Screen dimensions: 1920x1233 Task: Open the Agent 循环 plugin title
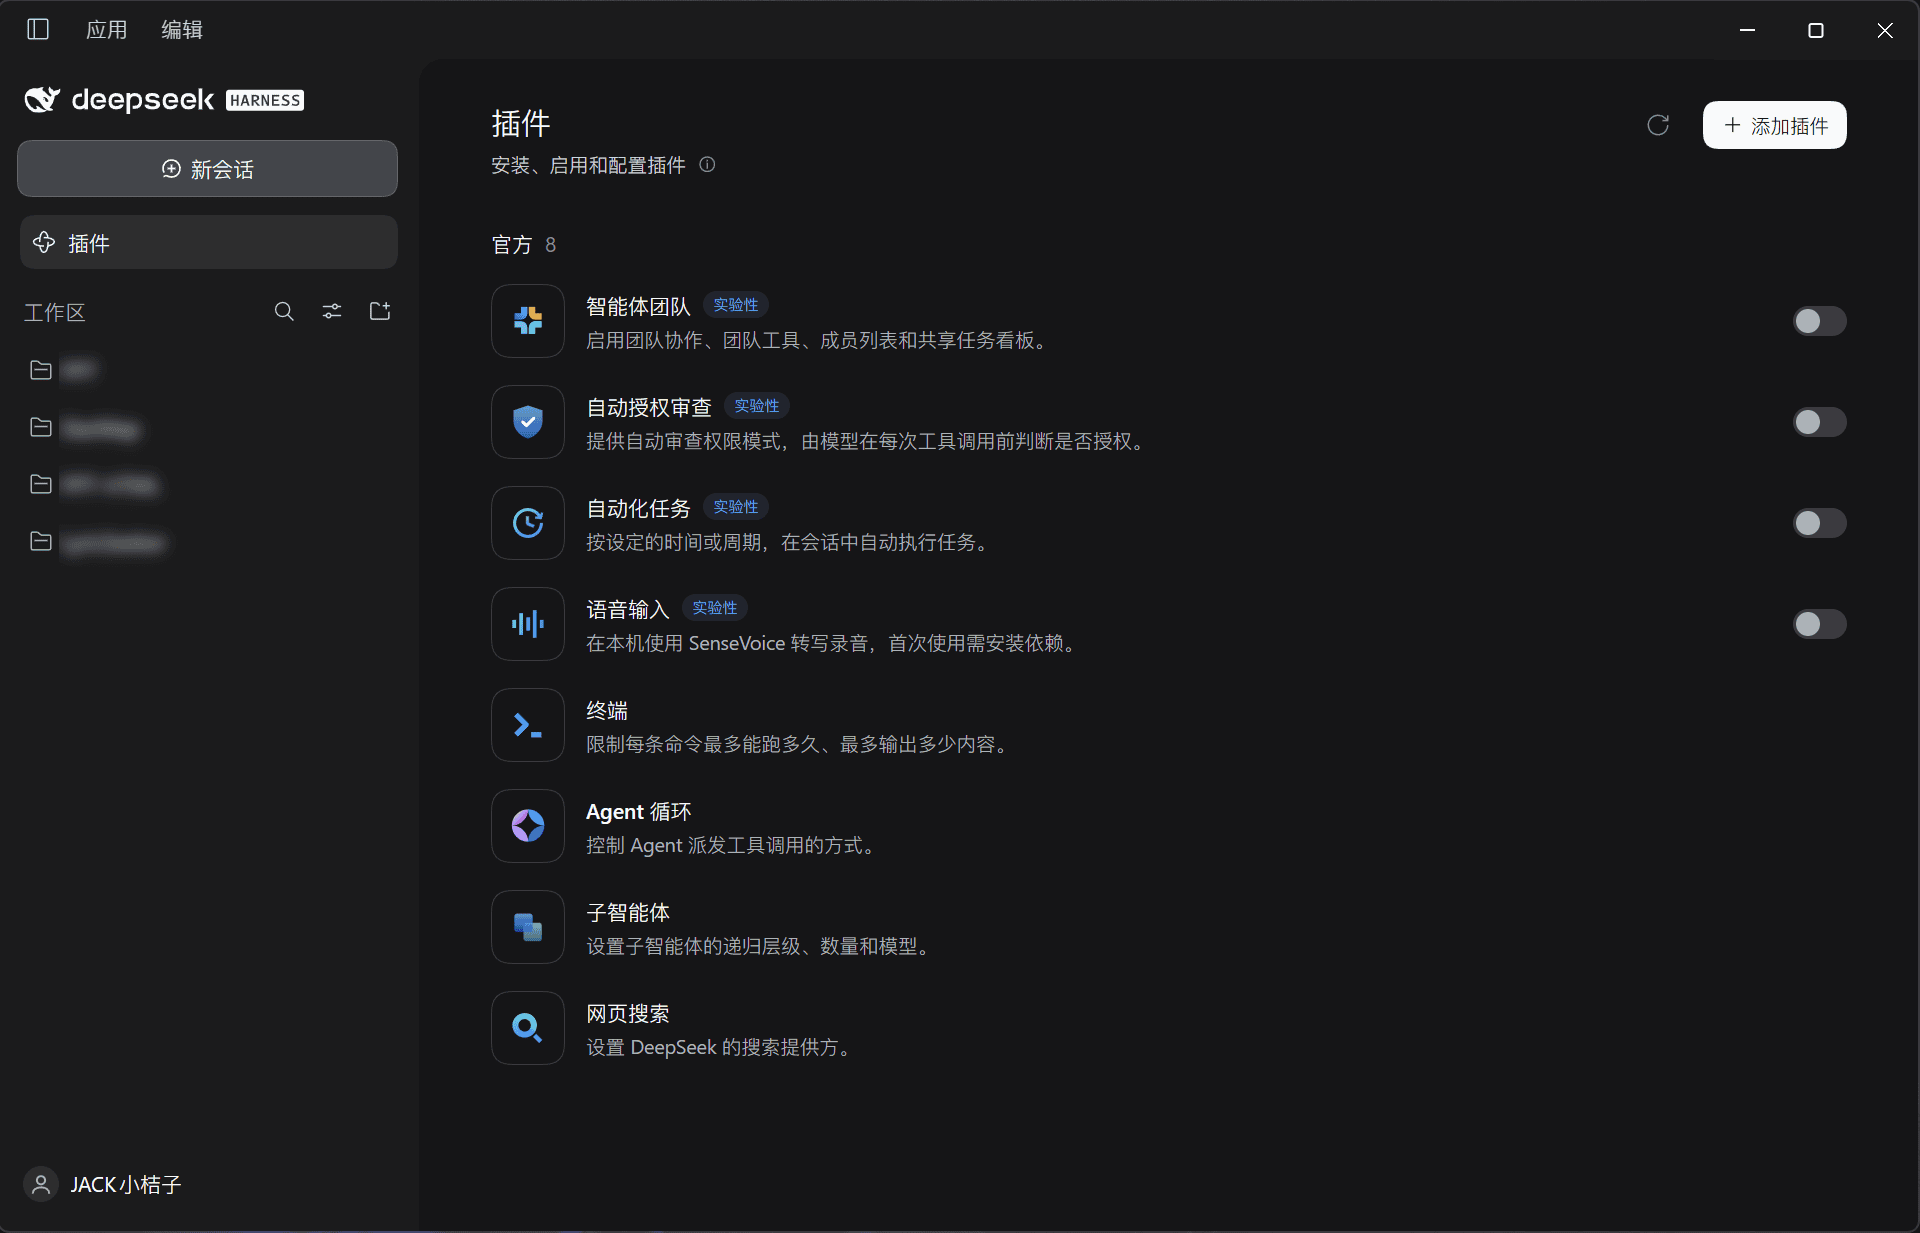[x=638, y=811]
